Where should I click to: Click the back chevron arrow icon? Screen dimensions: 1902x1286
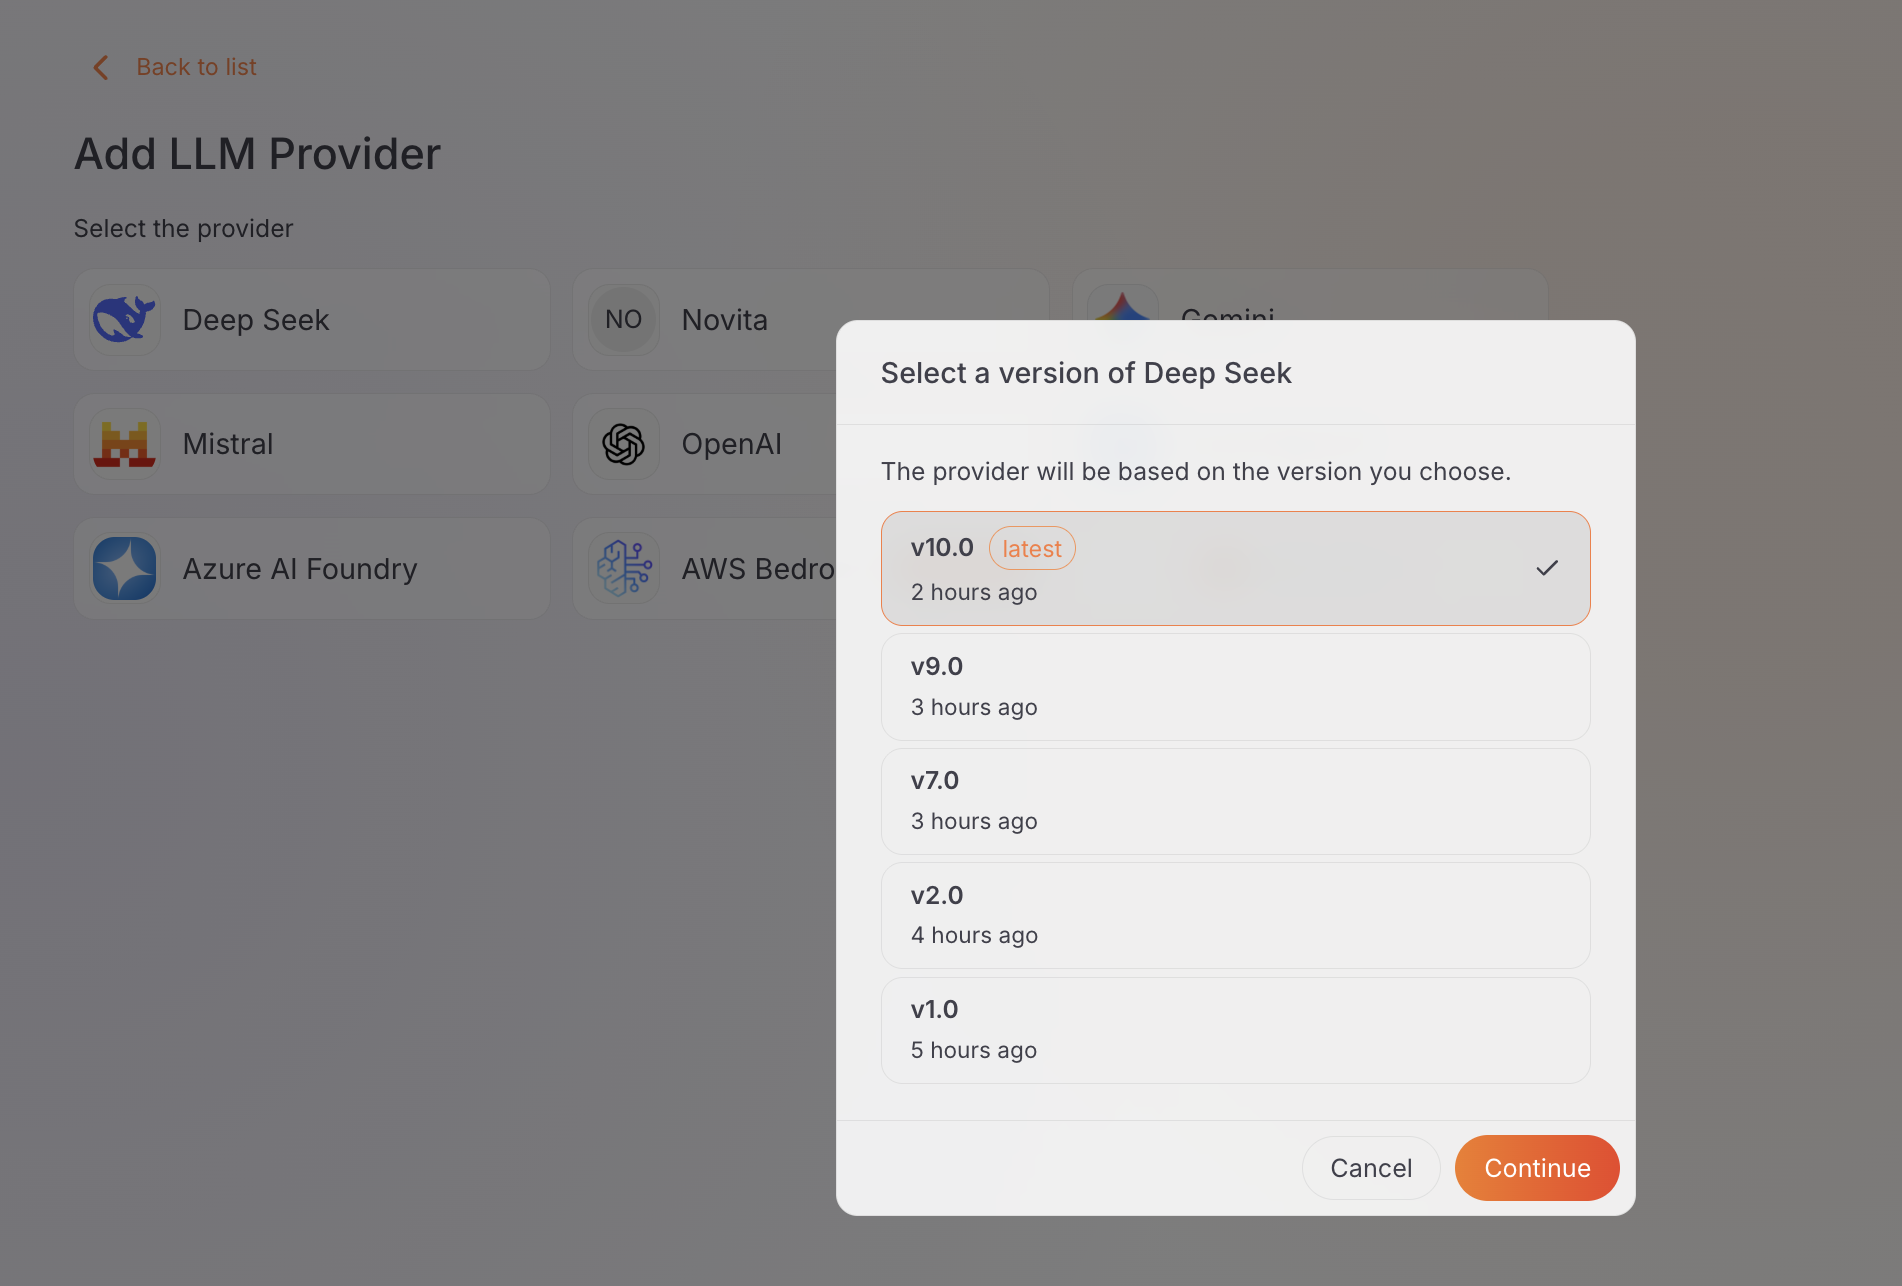click(100, 67)
